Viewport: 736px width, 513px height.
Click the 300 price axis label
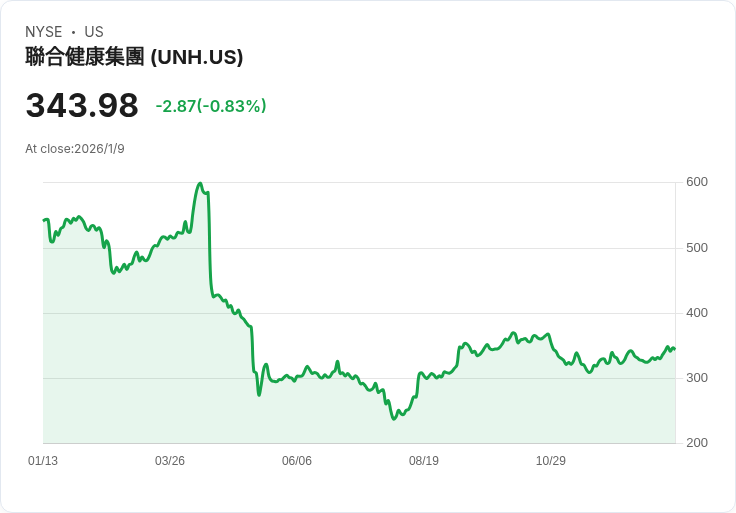click(x=697, y=378)
